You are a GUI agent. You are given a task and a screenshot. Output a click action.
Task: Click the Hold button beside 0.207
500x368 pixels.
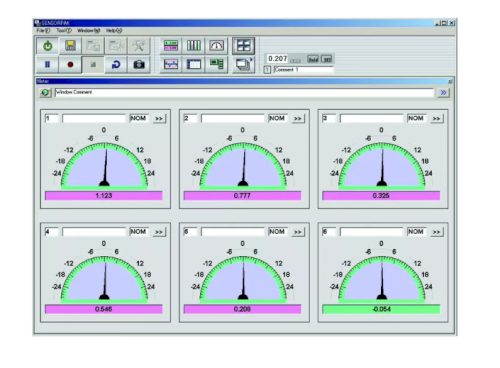point(313,59)
